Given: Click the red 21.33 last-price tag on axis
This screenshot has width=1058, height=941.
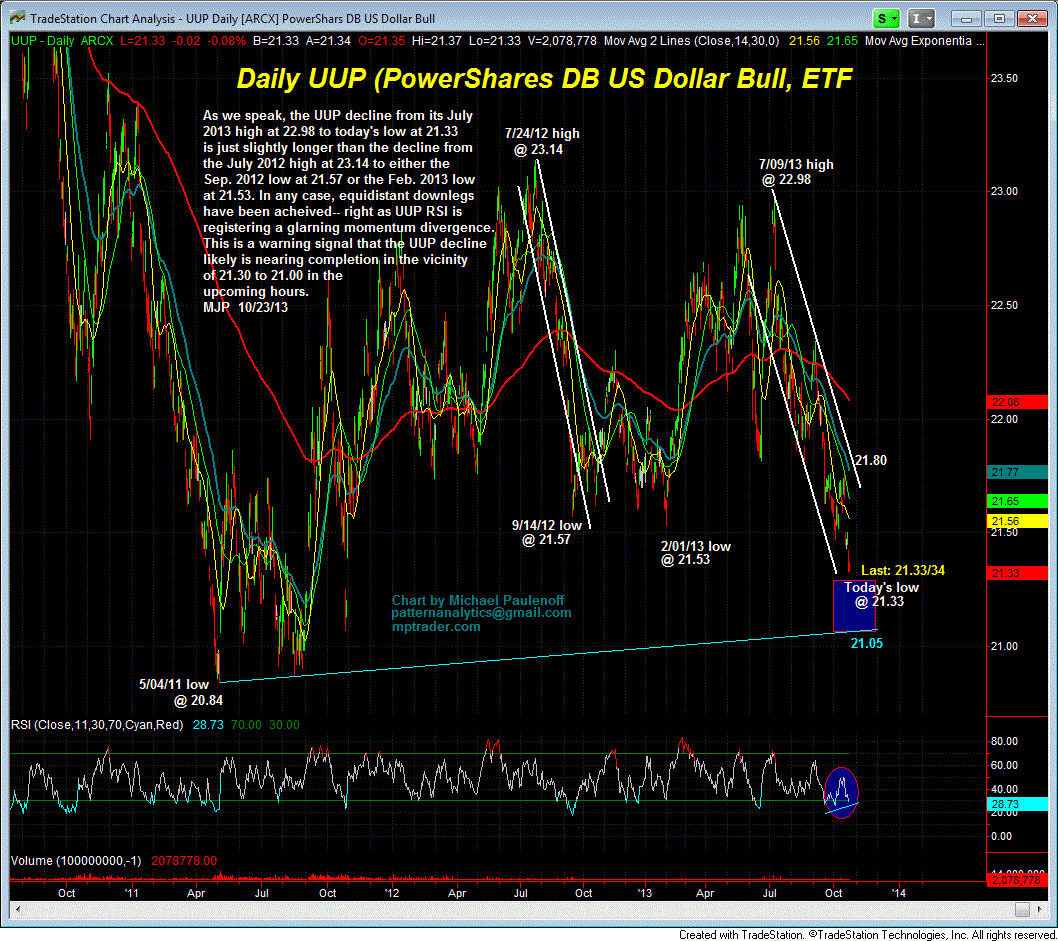Looking at the screenshot, I should coord(1017,573).
